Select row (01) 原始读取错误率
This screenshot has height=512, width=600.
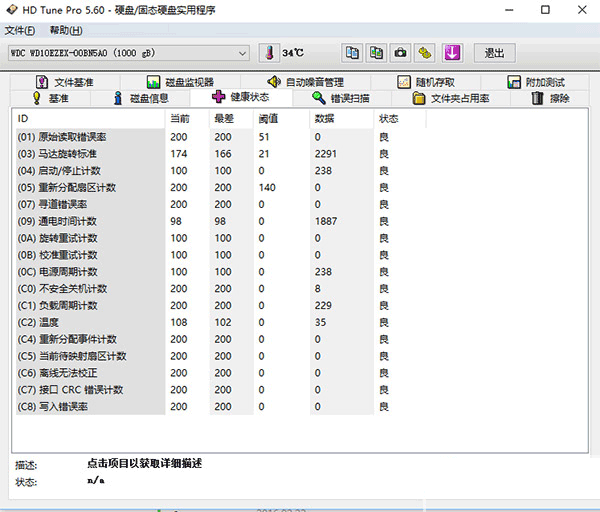pos(220,137)
